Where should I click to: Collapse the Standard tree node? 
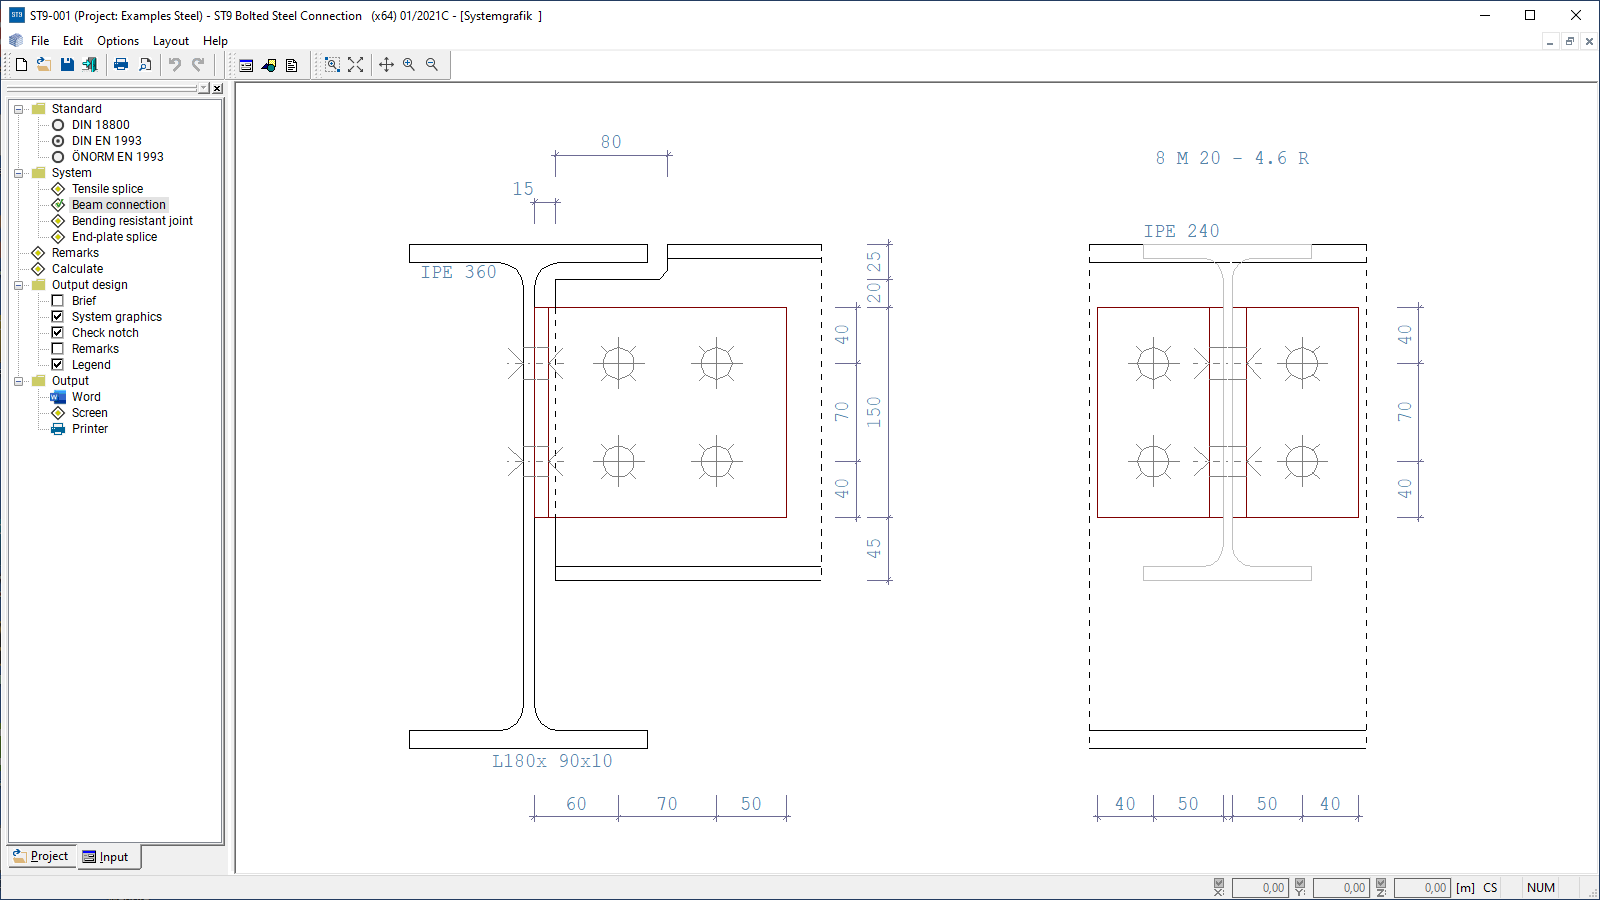tap(18, 109)
